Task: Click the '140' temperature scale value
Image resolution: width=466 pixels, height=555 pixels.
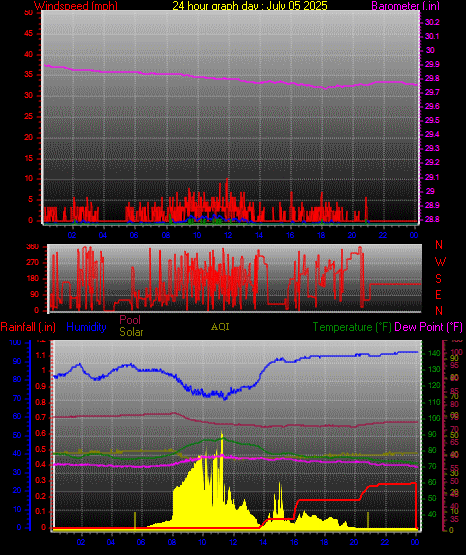Action: tap(434, 353)
